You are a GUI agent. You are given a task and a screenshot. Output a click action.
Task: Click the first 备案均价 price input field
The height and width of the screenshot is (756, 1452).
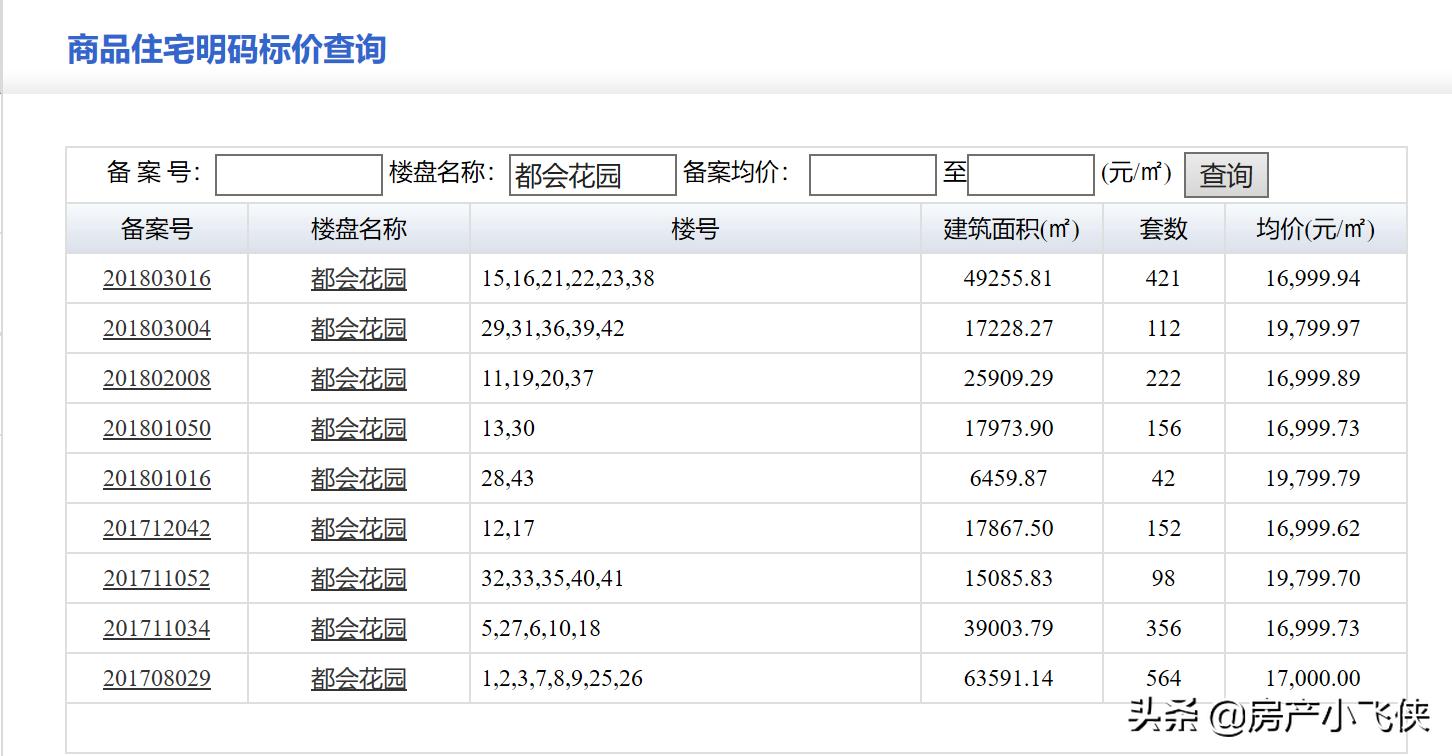[871, 174]
